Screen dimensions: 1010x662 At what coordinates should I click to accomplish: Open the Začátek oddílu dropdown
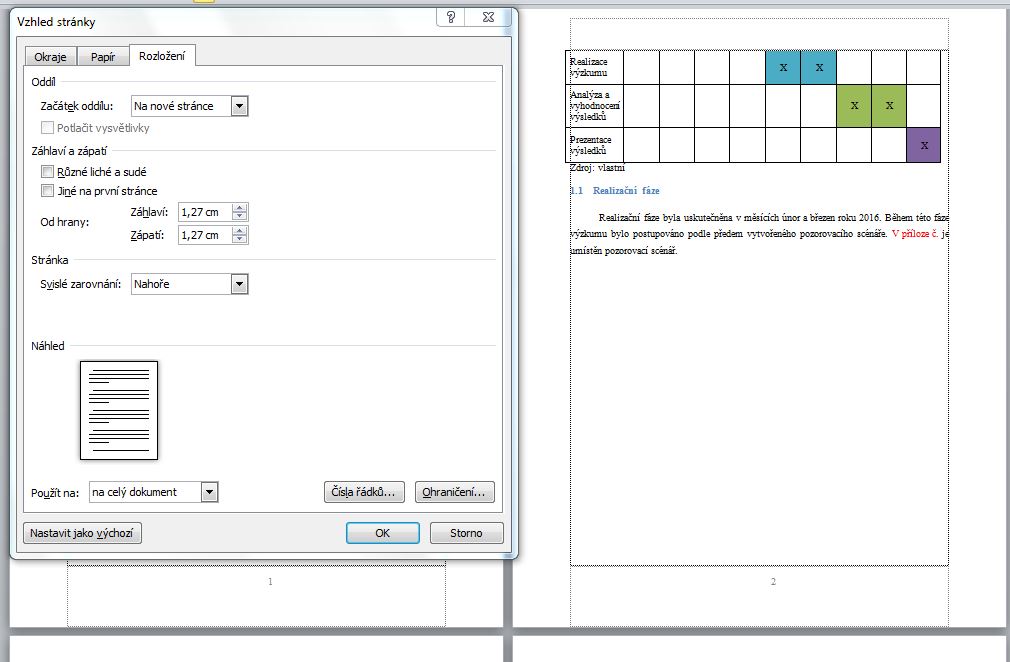239,106
